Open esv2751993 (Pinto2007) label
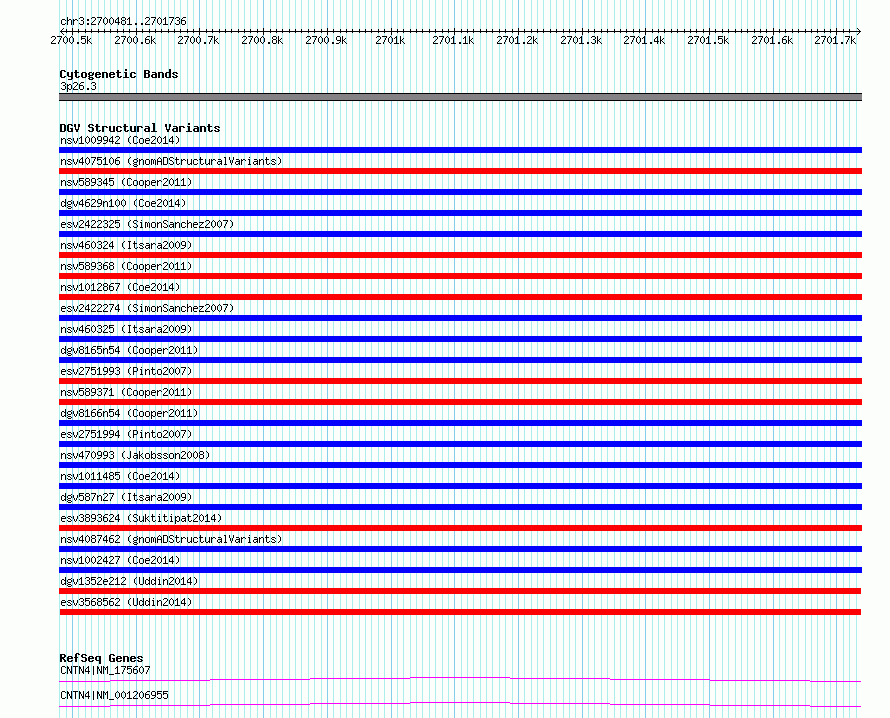Image resolution: width=890 pixels, height=718 pixels. (126, 371)
